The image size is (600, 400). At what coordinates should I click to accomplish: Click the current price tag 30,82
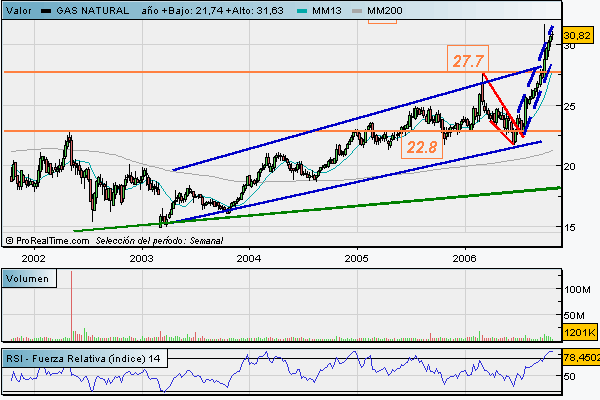[577, 36]
